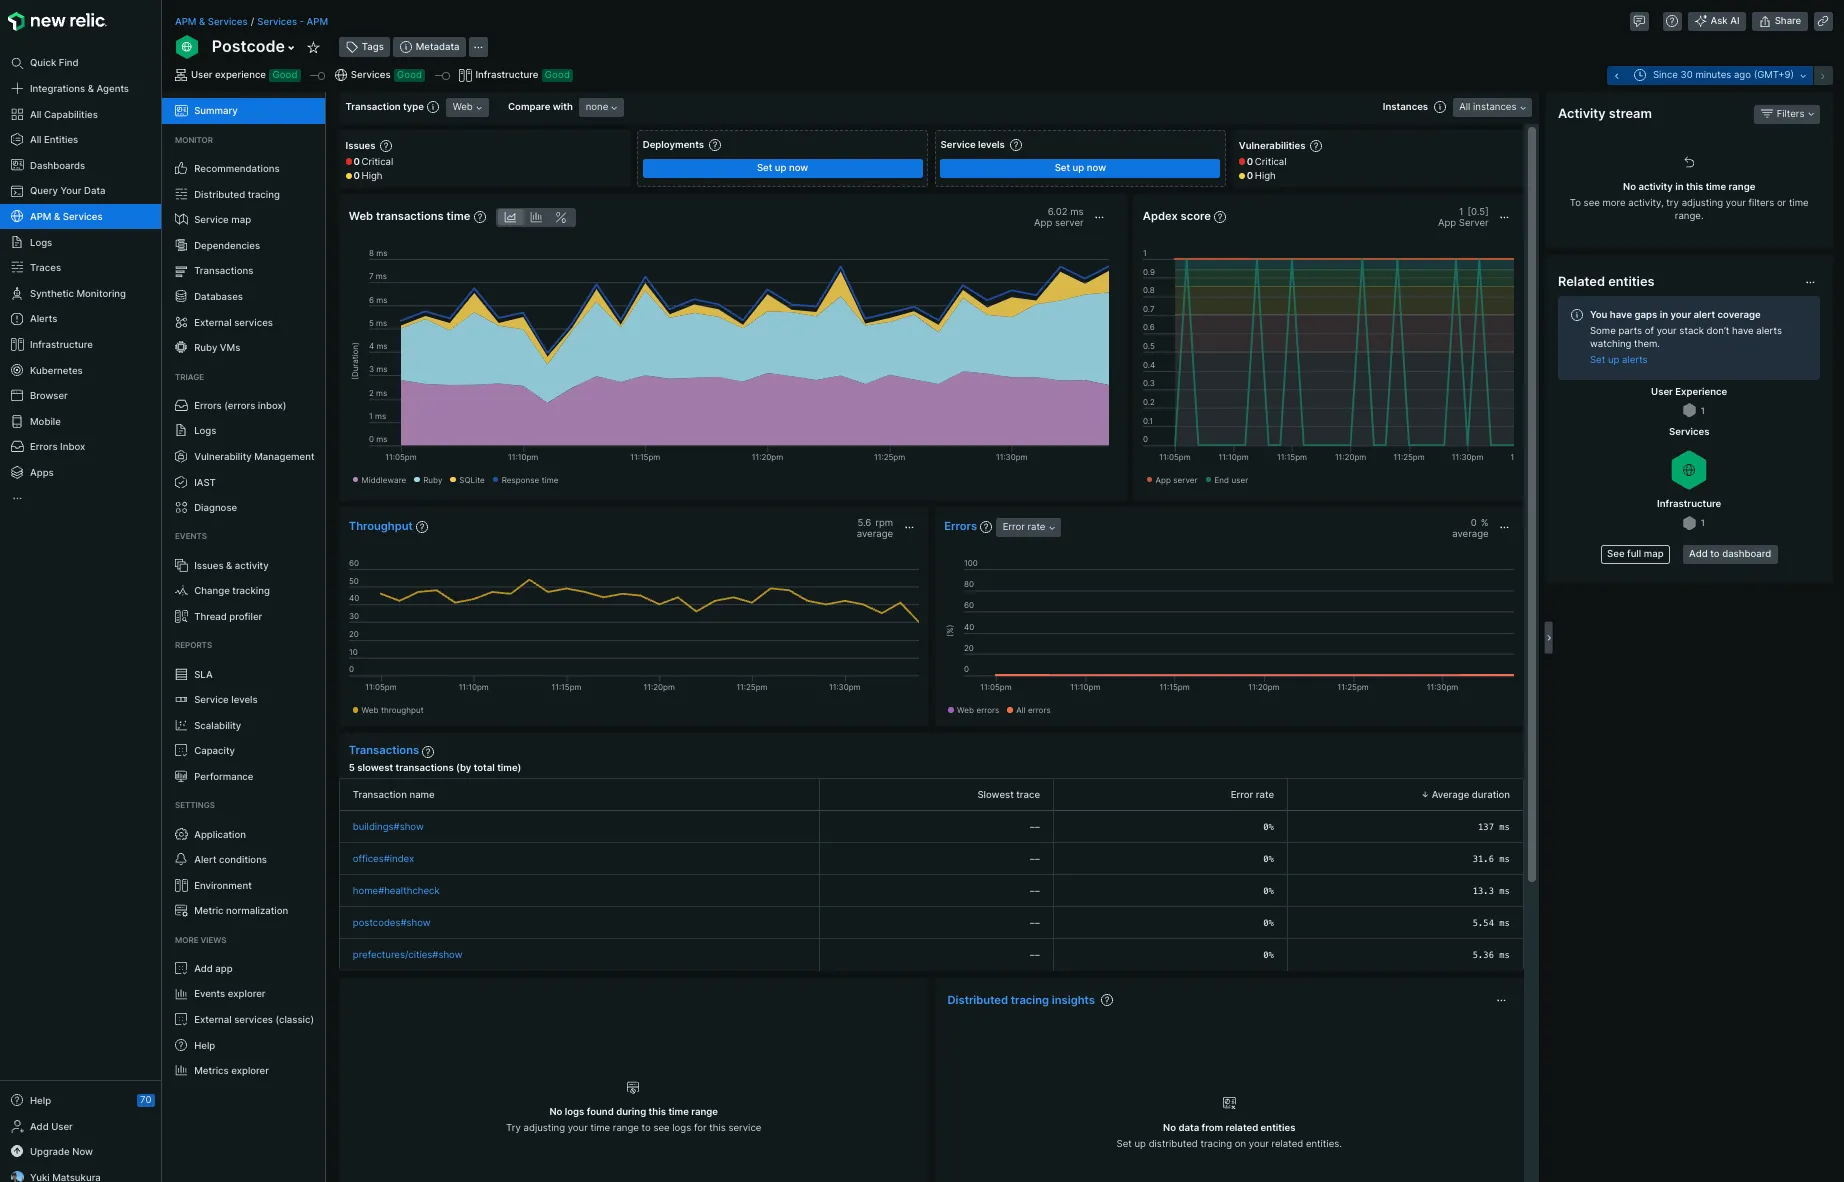
Task: Expand the All instances dropdown
Action: pyautogui.click(x=1492, y=107)
